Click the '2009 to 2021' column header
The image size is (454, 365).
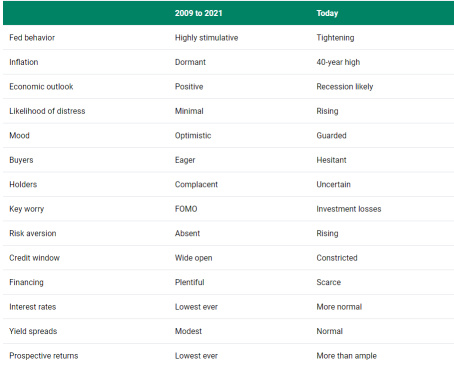(x=198, y=13)
